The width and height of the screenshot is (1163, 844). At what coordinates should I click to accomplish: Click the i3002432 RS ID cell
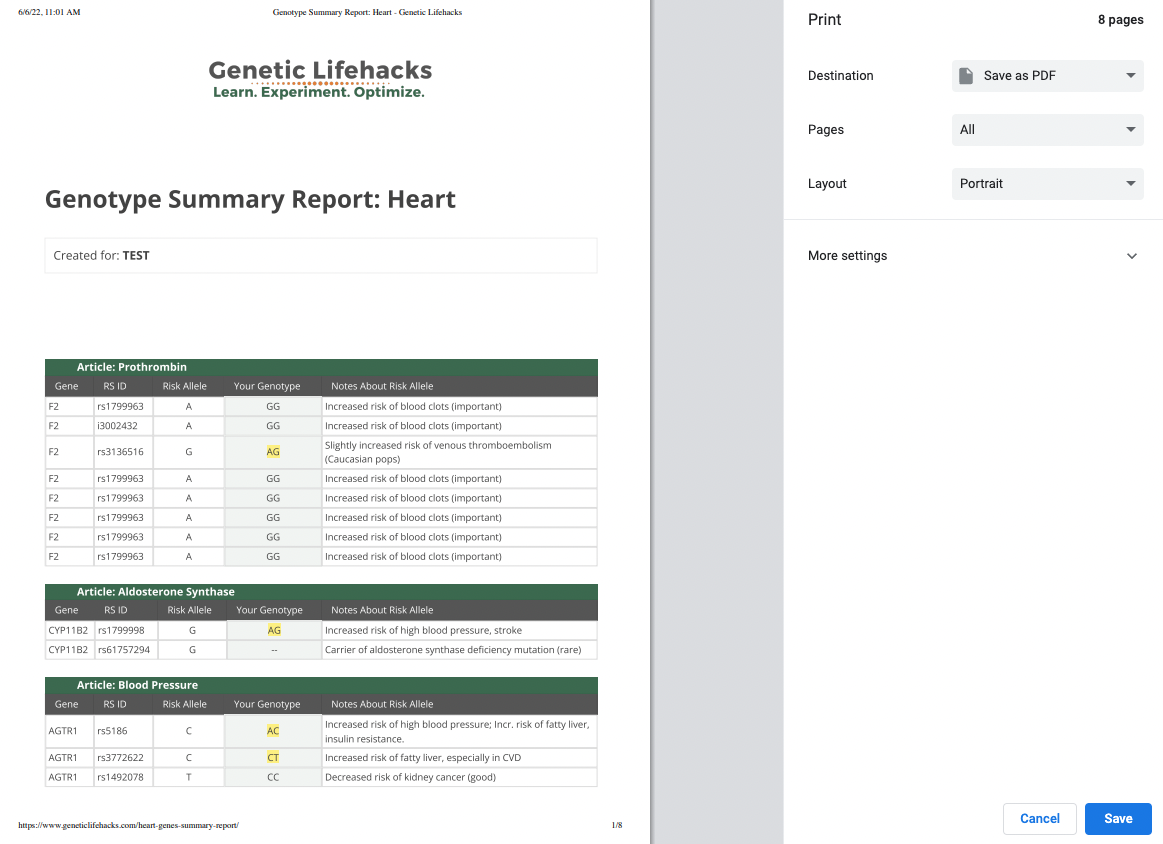123,426
